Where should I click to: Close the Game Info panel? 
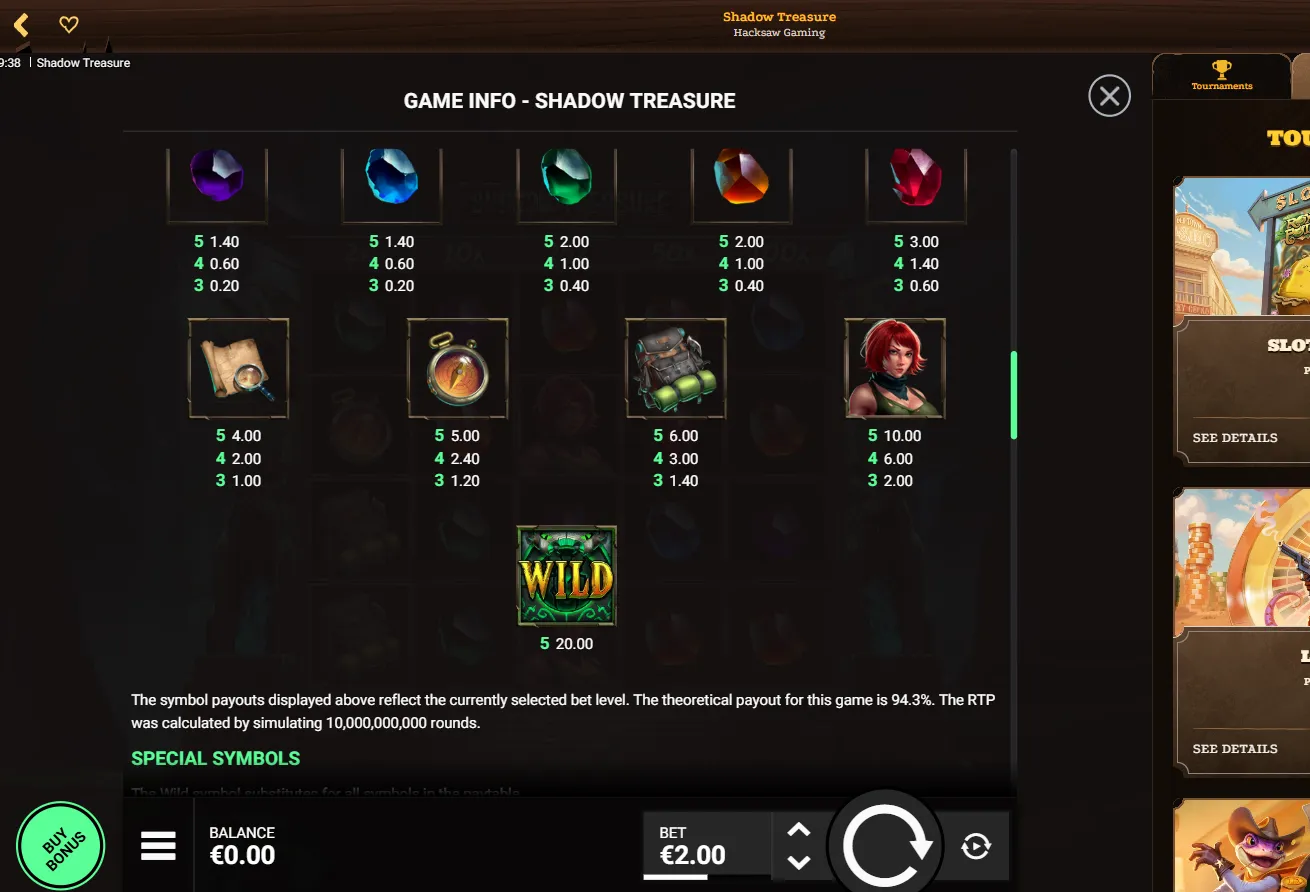click(x=1109, y=96)
